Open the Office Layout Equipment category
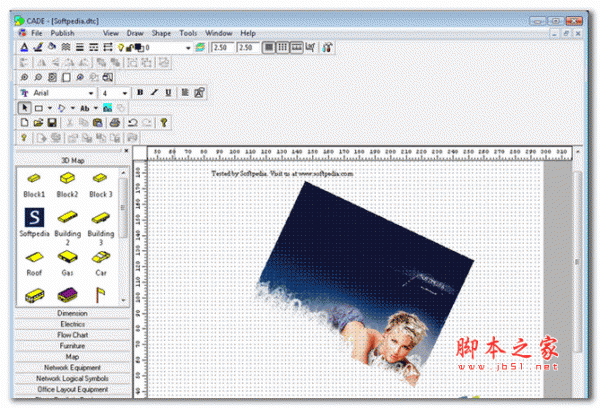The width and height of the screenshot is (600, 408). 72,389
